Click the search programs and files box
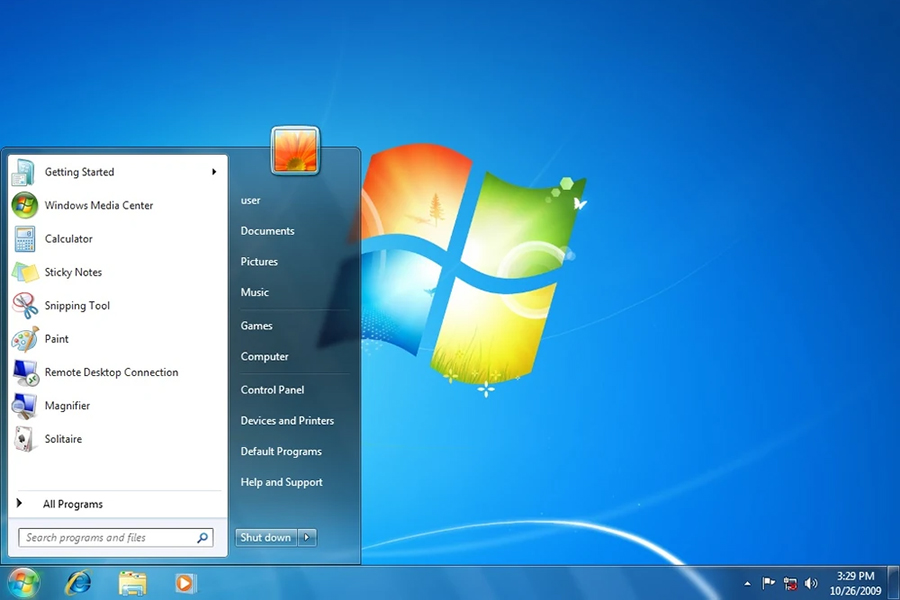 (x=110, y=537)
